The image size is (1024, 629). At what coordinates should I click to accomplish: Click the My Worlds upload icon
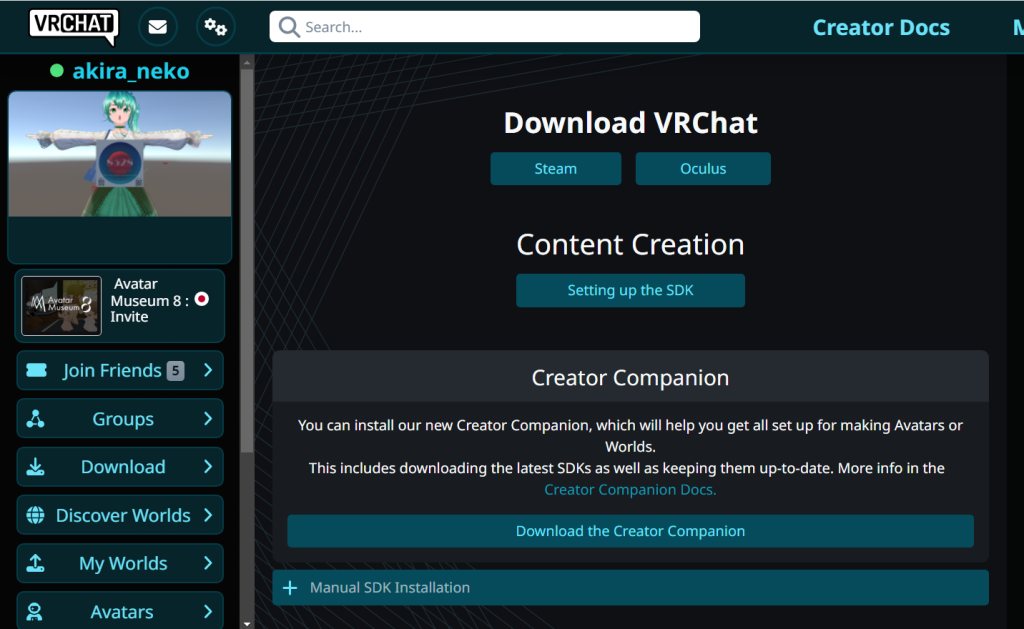(35, 563)
